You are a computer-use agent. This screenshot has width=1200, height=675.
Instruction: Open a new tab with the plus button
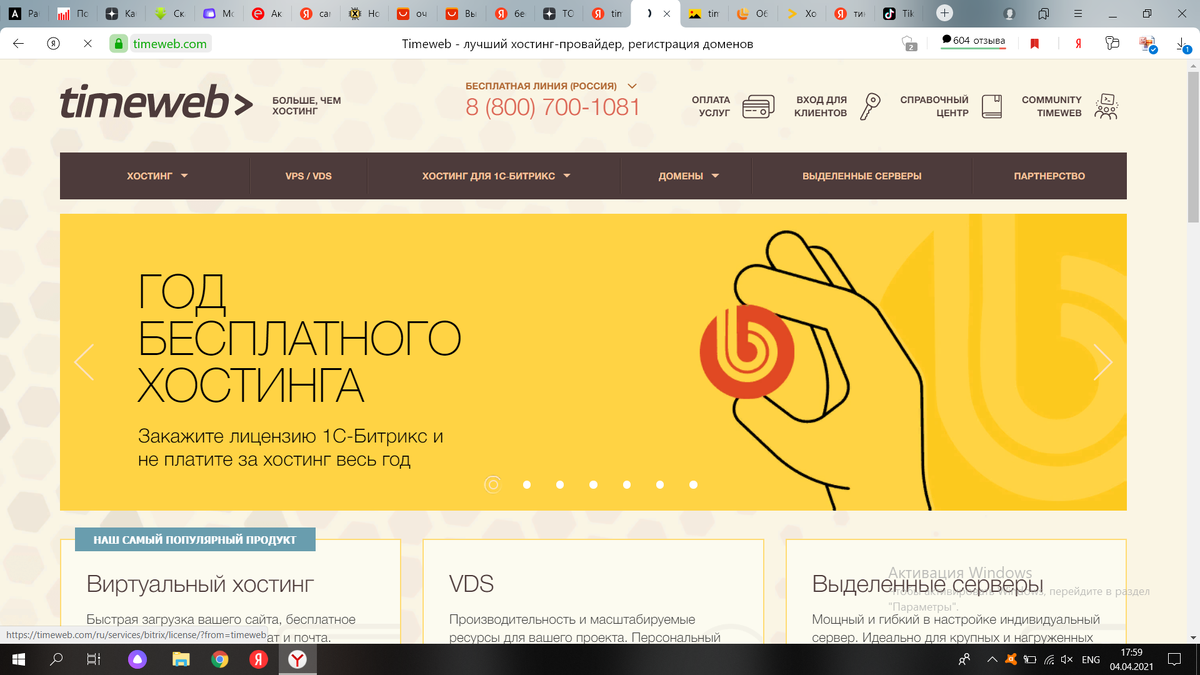pos(944,14)
